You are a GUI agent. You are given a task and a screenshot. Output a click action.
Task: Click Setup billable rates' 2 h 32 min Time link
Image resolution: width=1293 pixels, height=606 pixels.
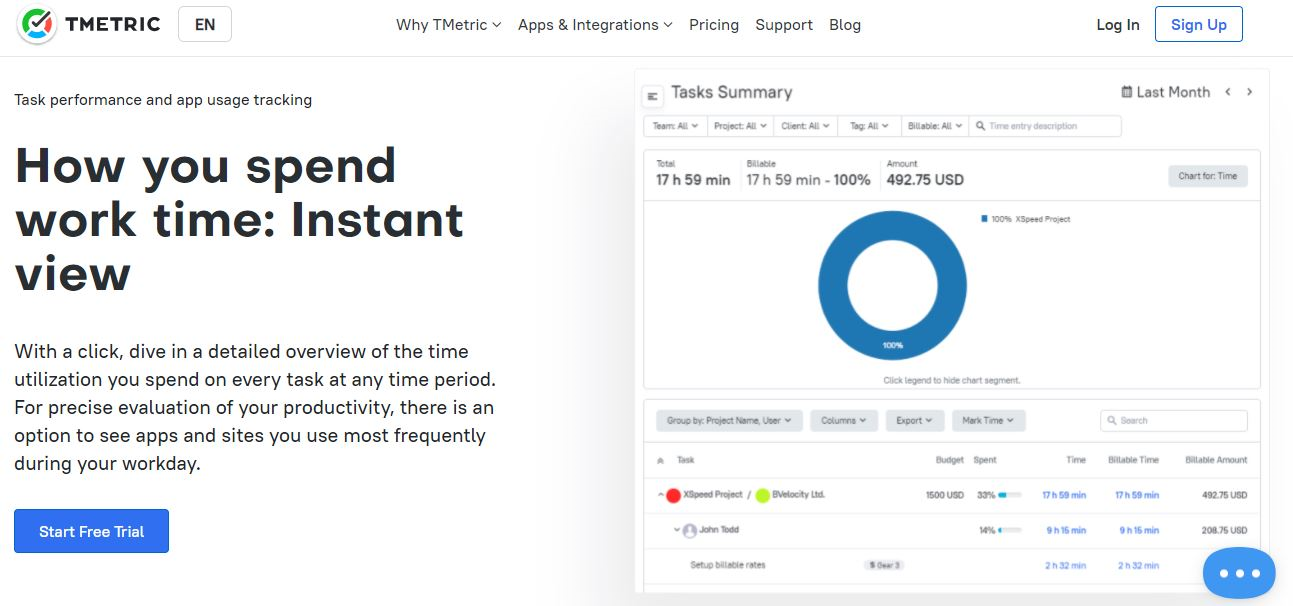click(x=1066, y=566)
